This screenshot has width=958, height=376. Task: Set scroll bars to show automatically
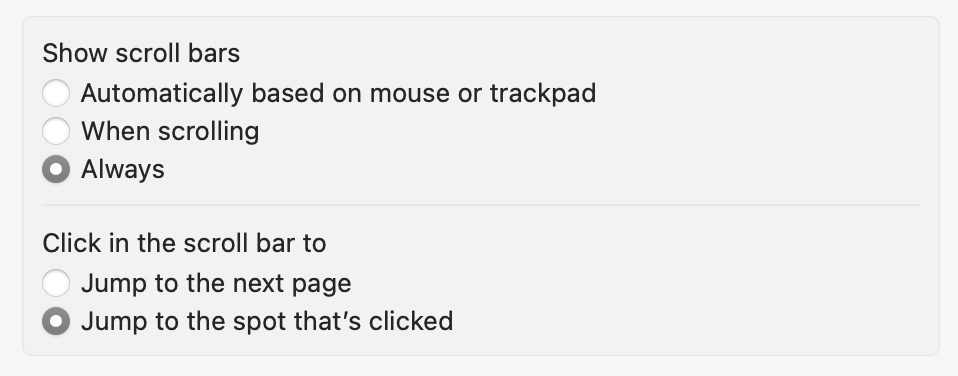click(x=56, y=94)
